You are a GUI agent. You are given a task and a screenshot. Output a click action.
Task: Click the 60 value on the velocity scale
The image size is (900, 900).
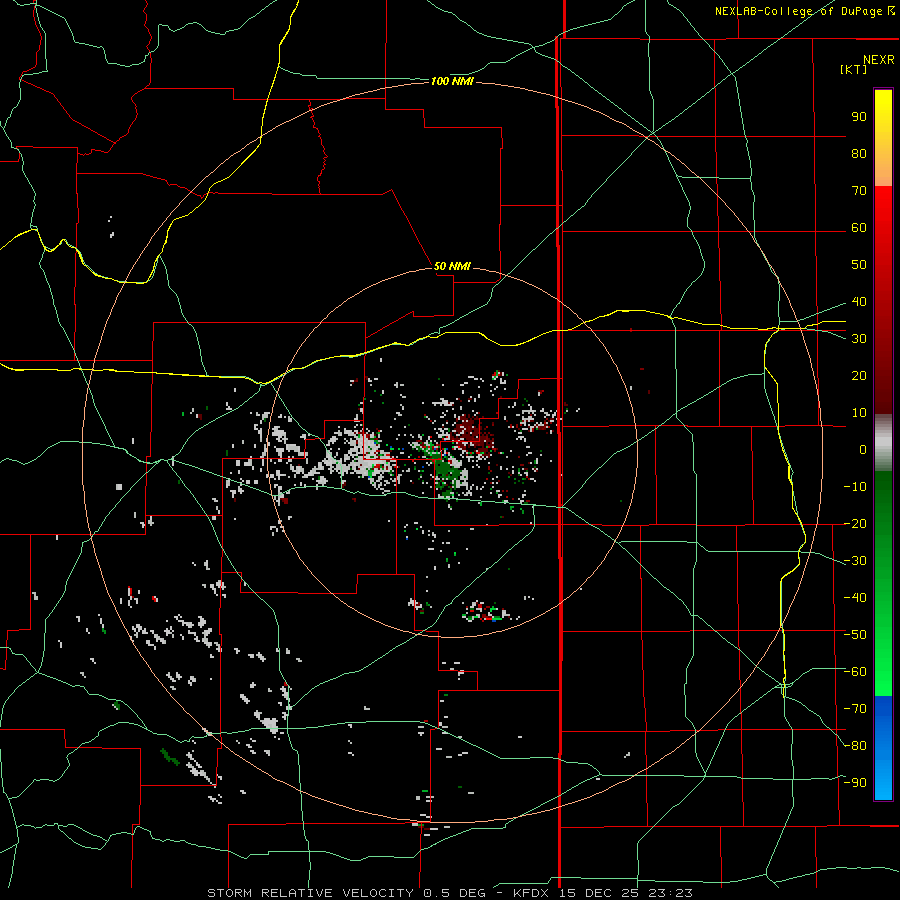[859, 228]
